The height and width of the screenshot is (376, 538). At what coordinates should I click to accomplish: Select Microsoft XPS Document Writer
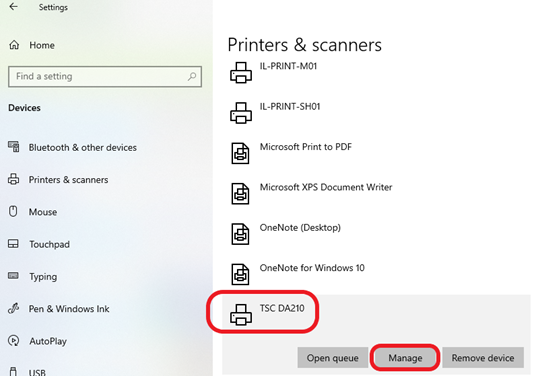[x=326, y=187]
